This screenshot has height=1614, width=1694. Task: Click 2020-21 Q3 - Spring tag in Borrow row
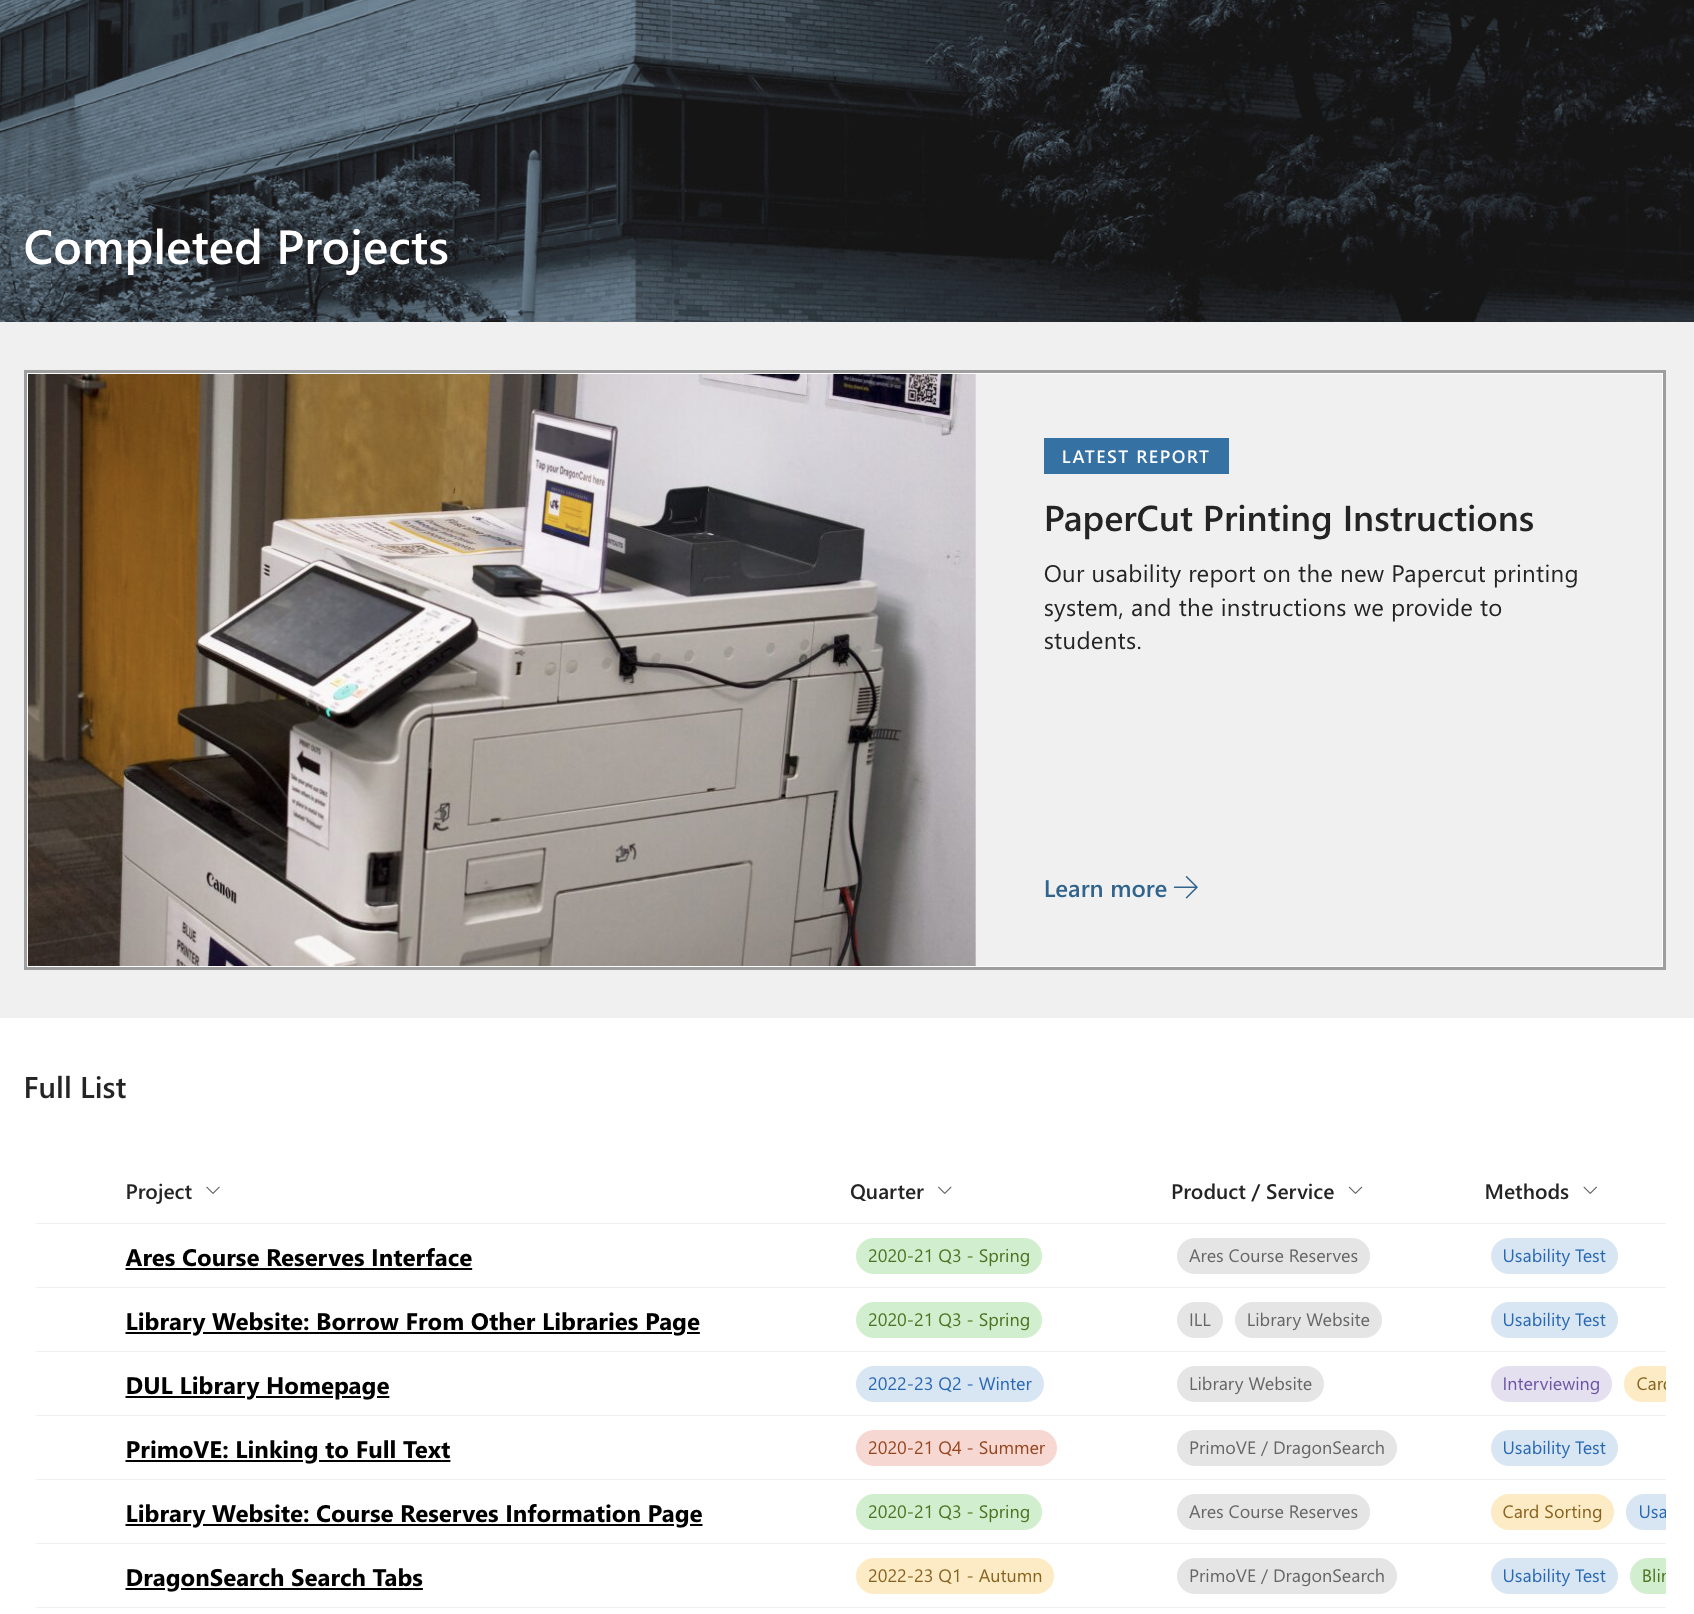[949, 1320]
